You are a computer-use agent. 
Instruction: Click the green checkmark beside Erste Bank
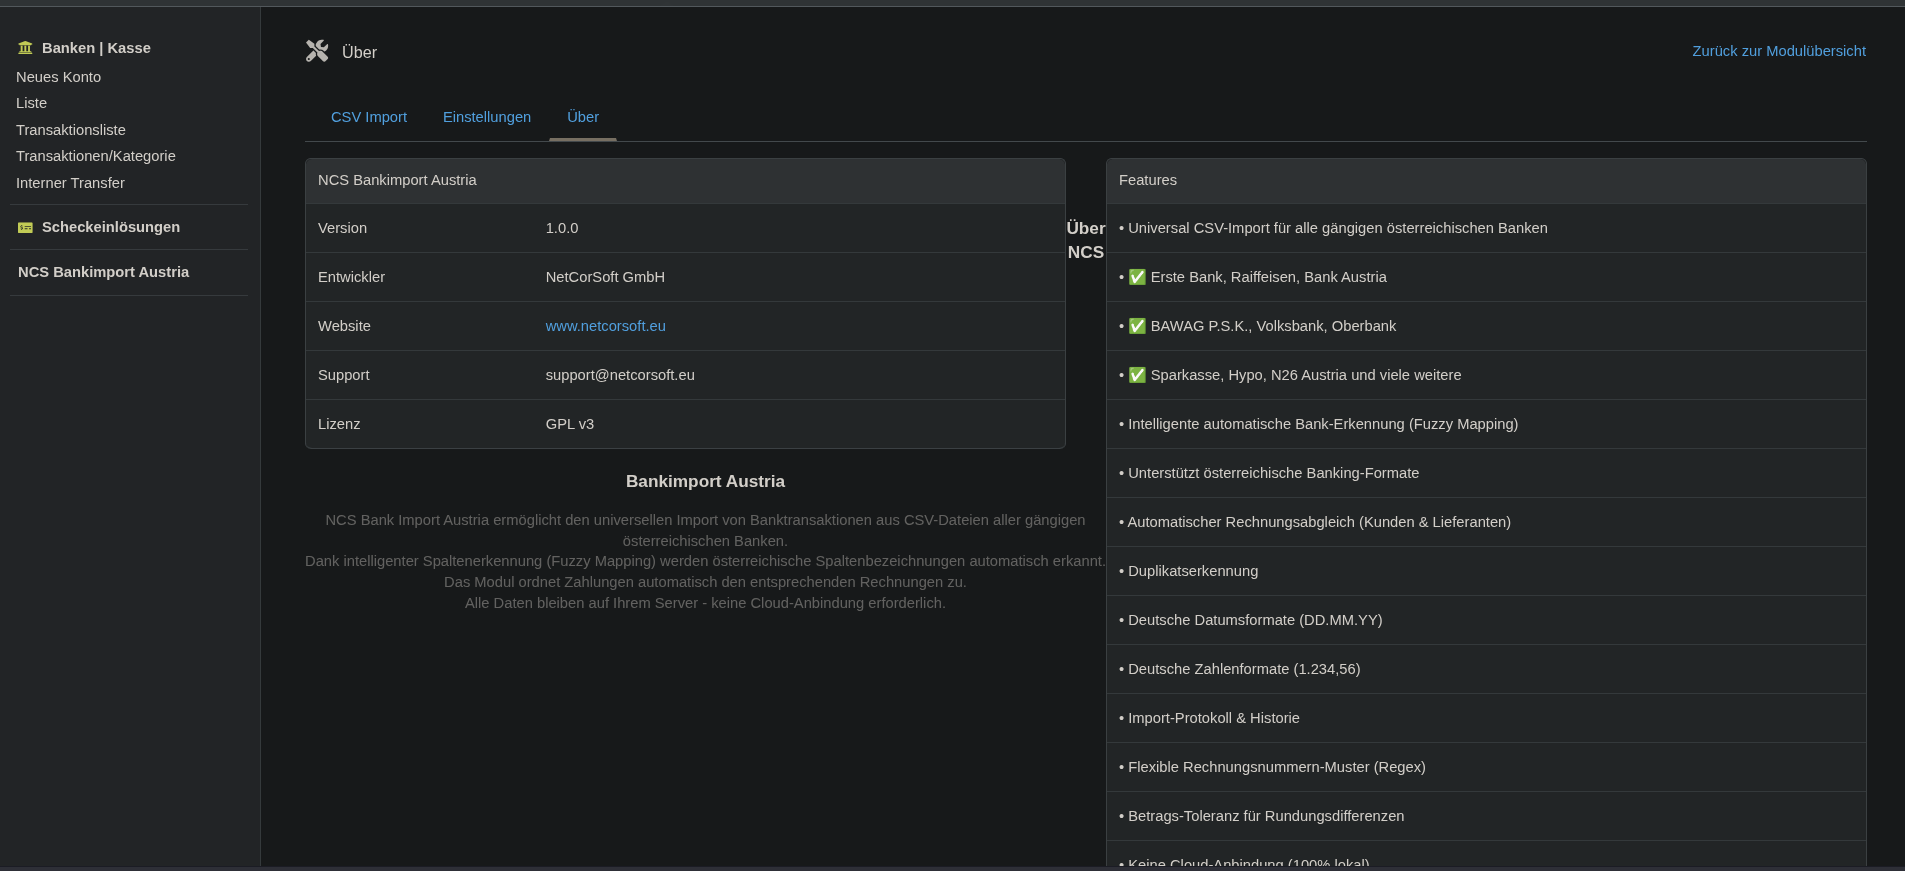pyautogui.click(x=1137, y=277)
